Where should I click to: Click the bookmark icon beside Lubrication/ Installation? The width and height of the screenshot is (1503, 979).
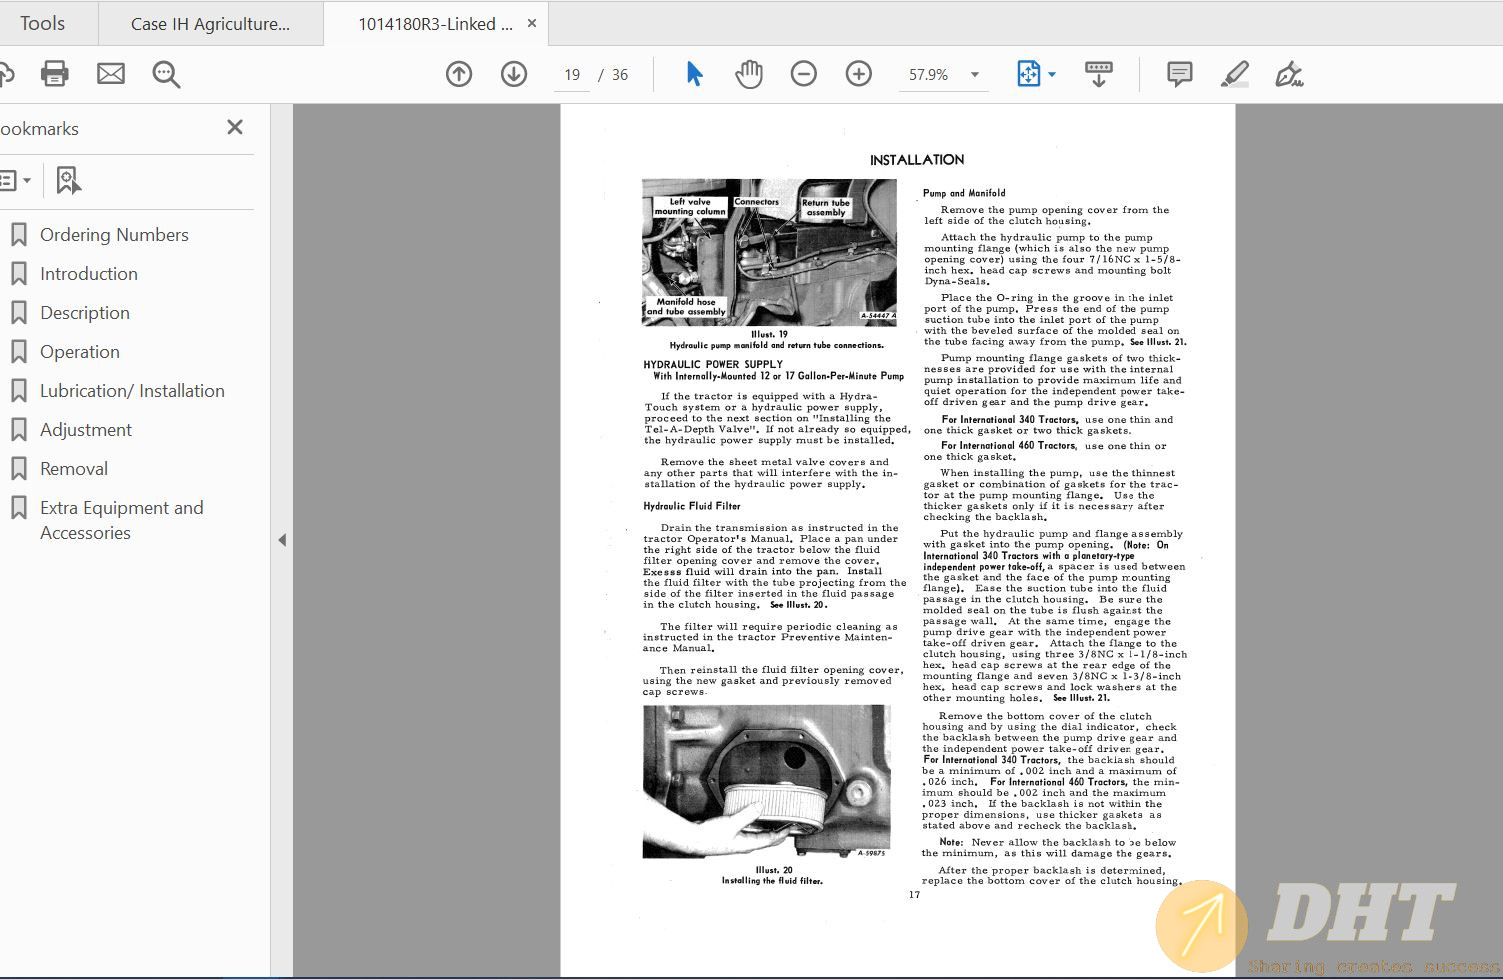click(18, 391)
